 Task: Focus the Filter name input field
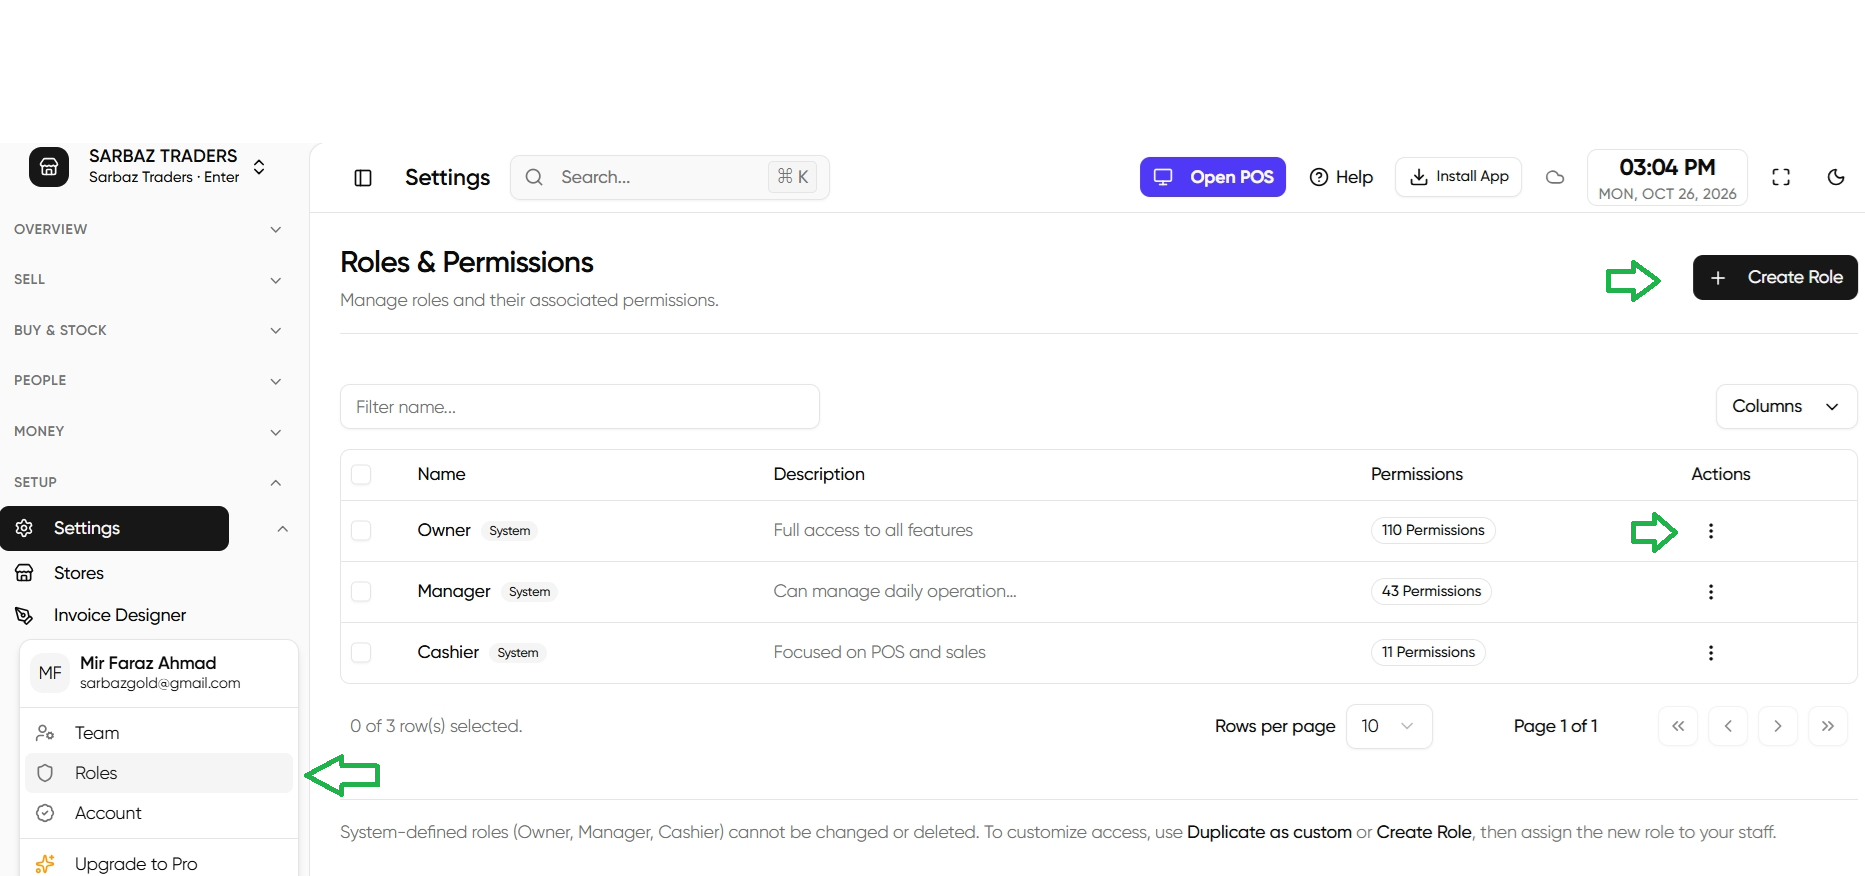pyautogui.click(x=580, y=407)
